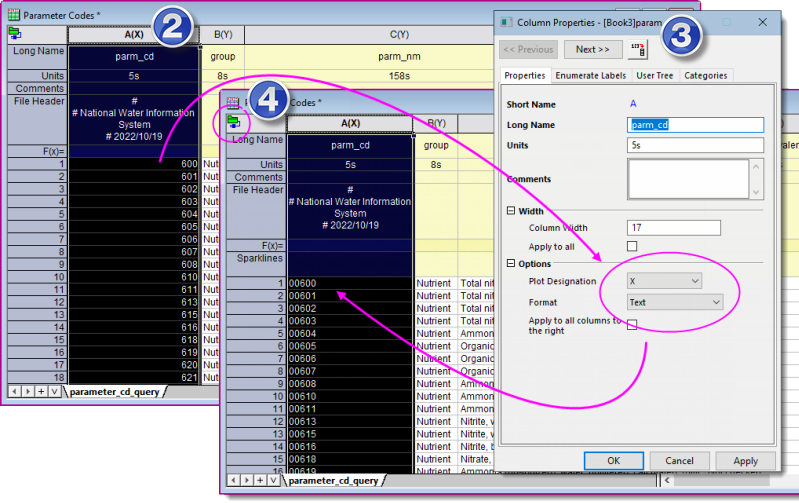Click the Comments text area

click(x=688, y=179)
